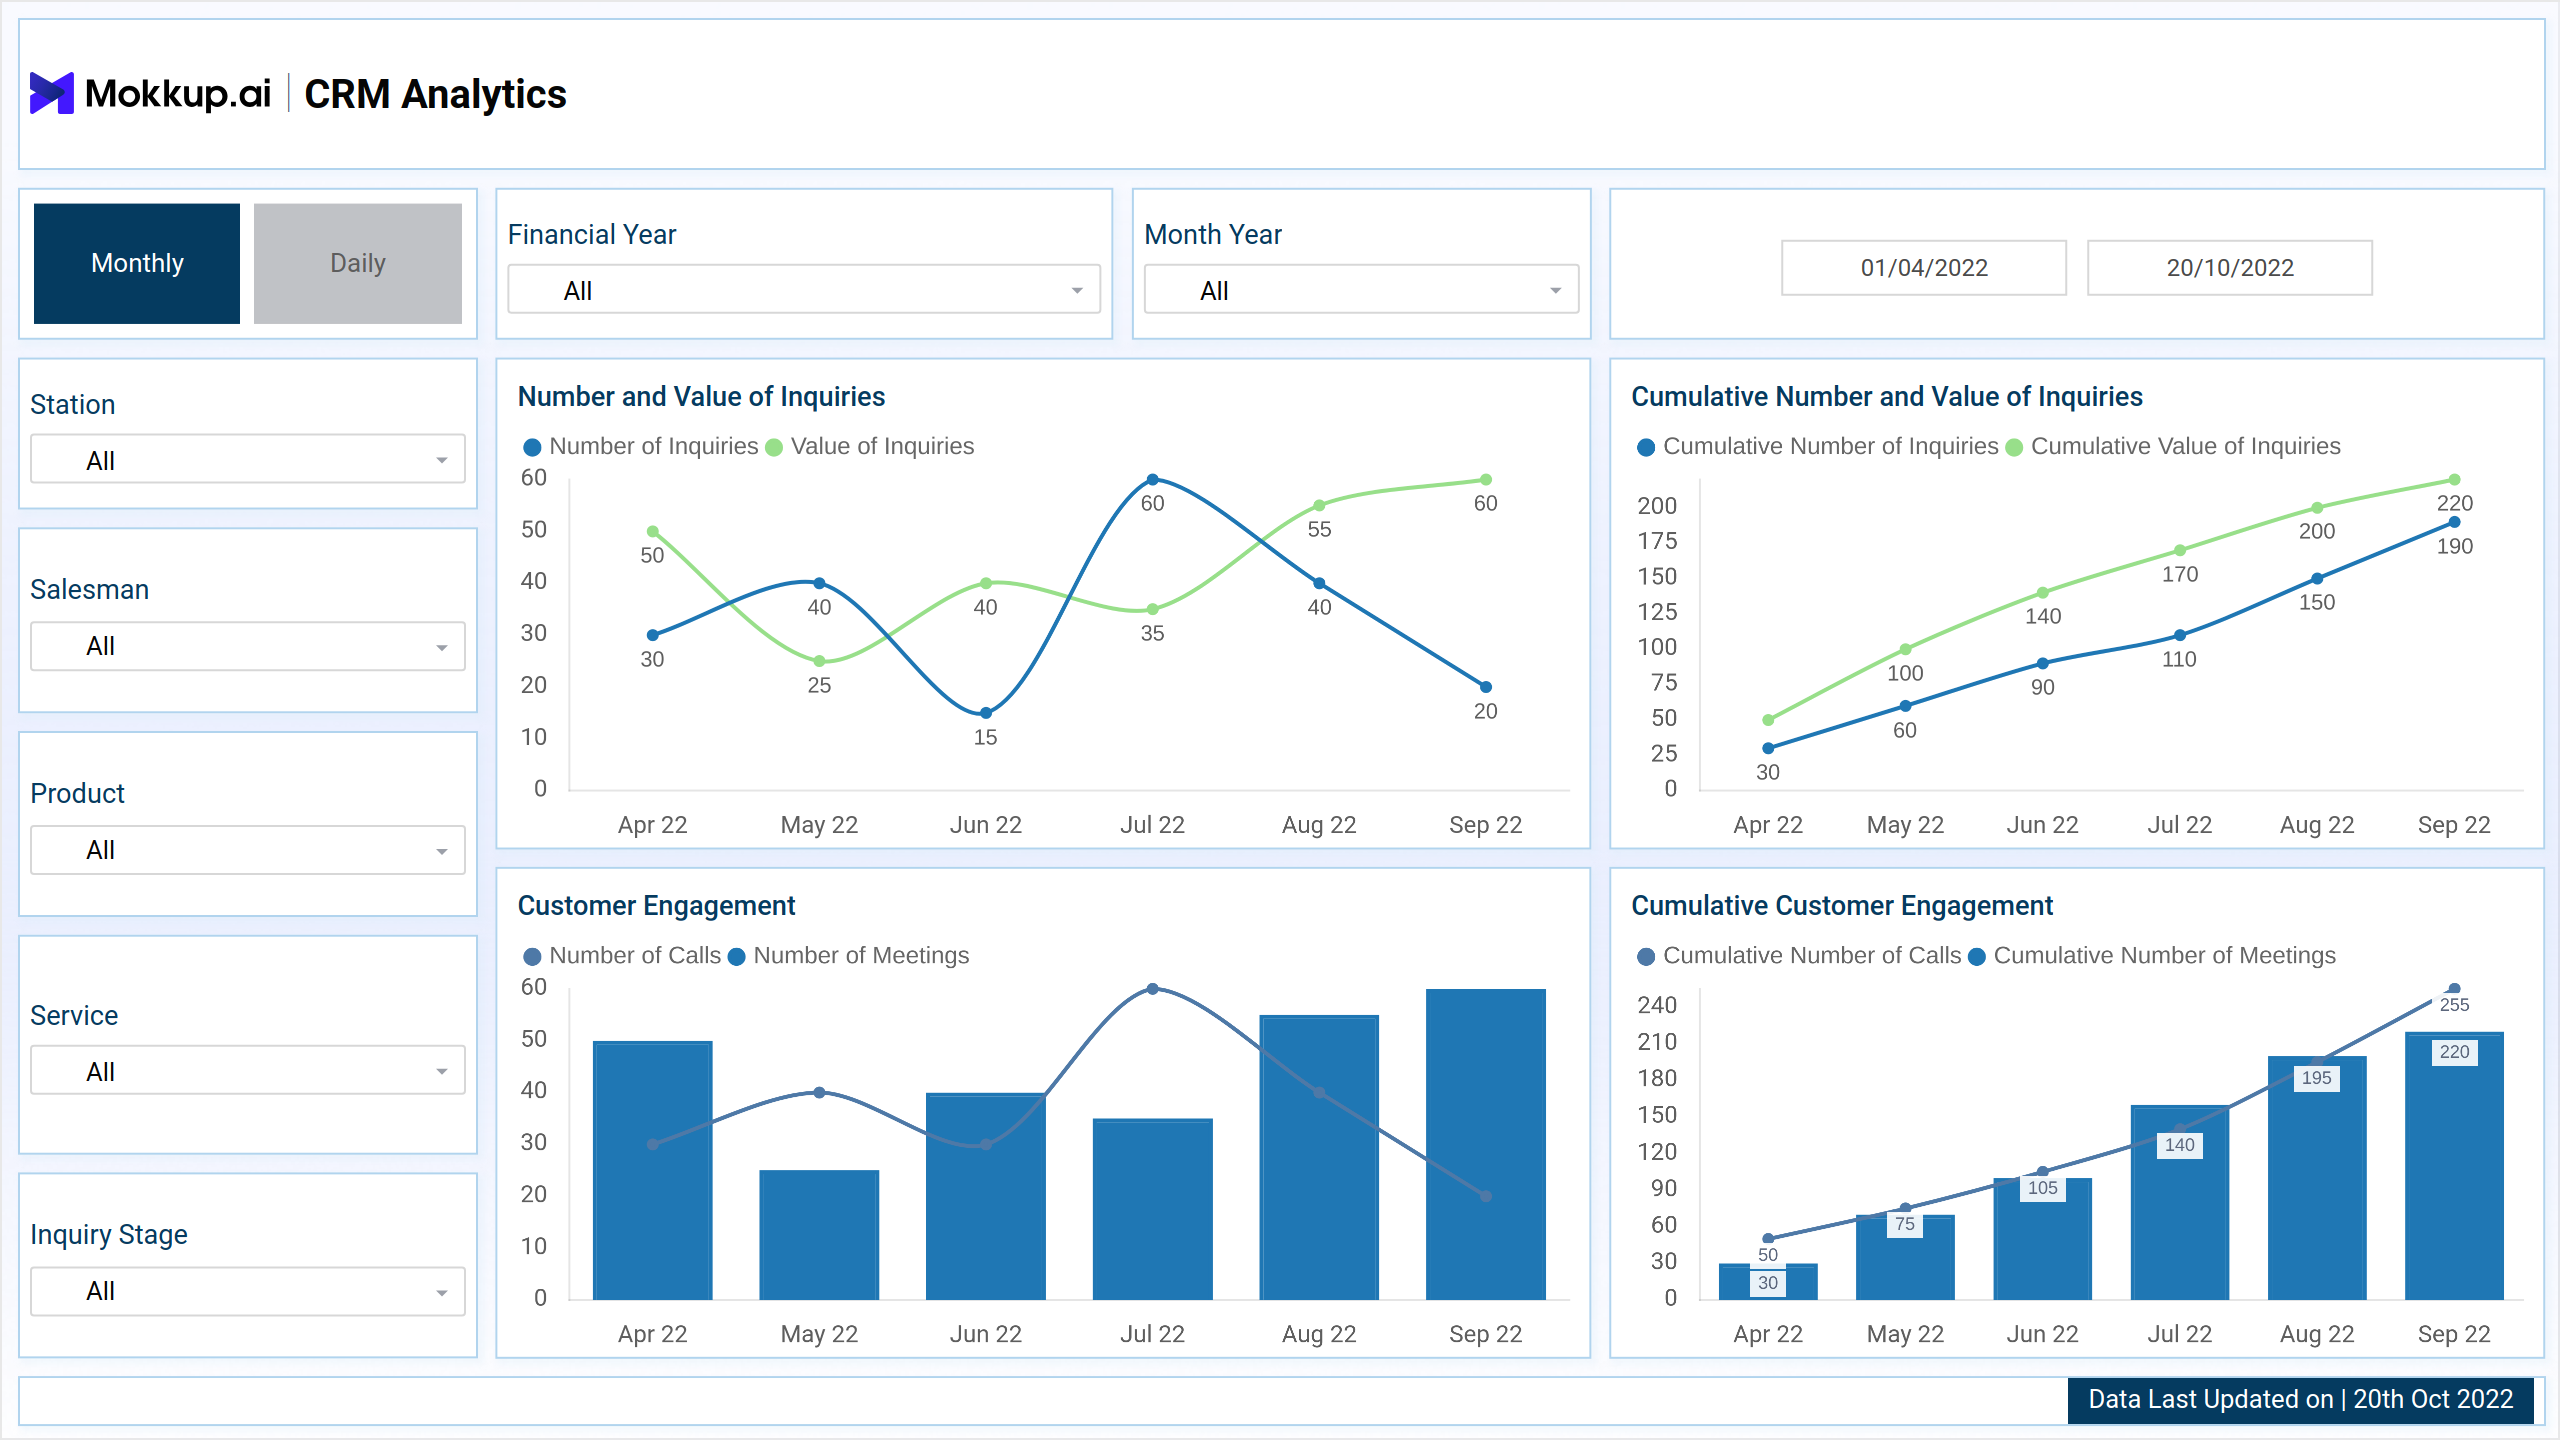Switch to Daily view
Viewport: 2560px width, 1440px height.
click(x=358, y=263)
